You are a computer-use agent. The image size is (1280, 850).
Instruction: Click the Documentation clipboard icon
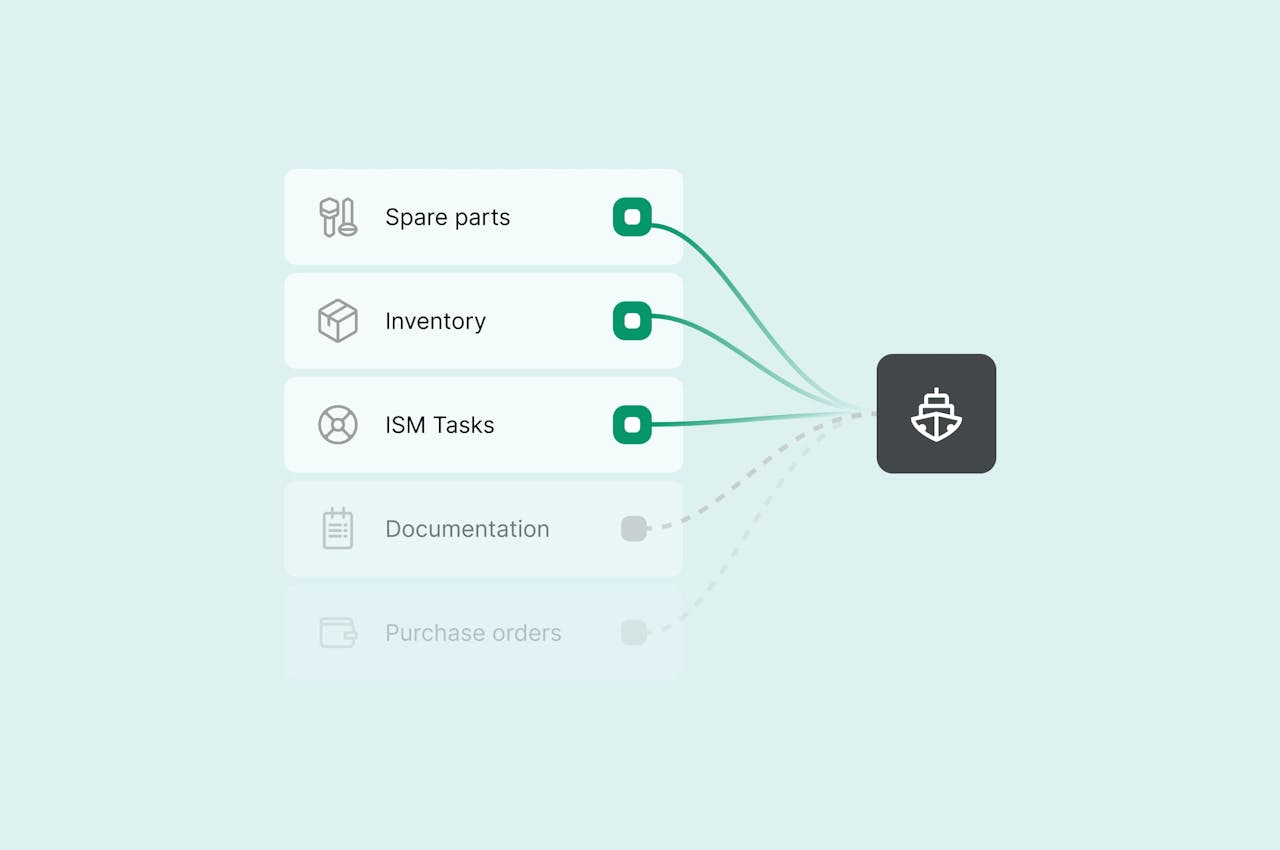(x=338, y=528)
